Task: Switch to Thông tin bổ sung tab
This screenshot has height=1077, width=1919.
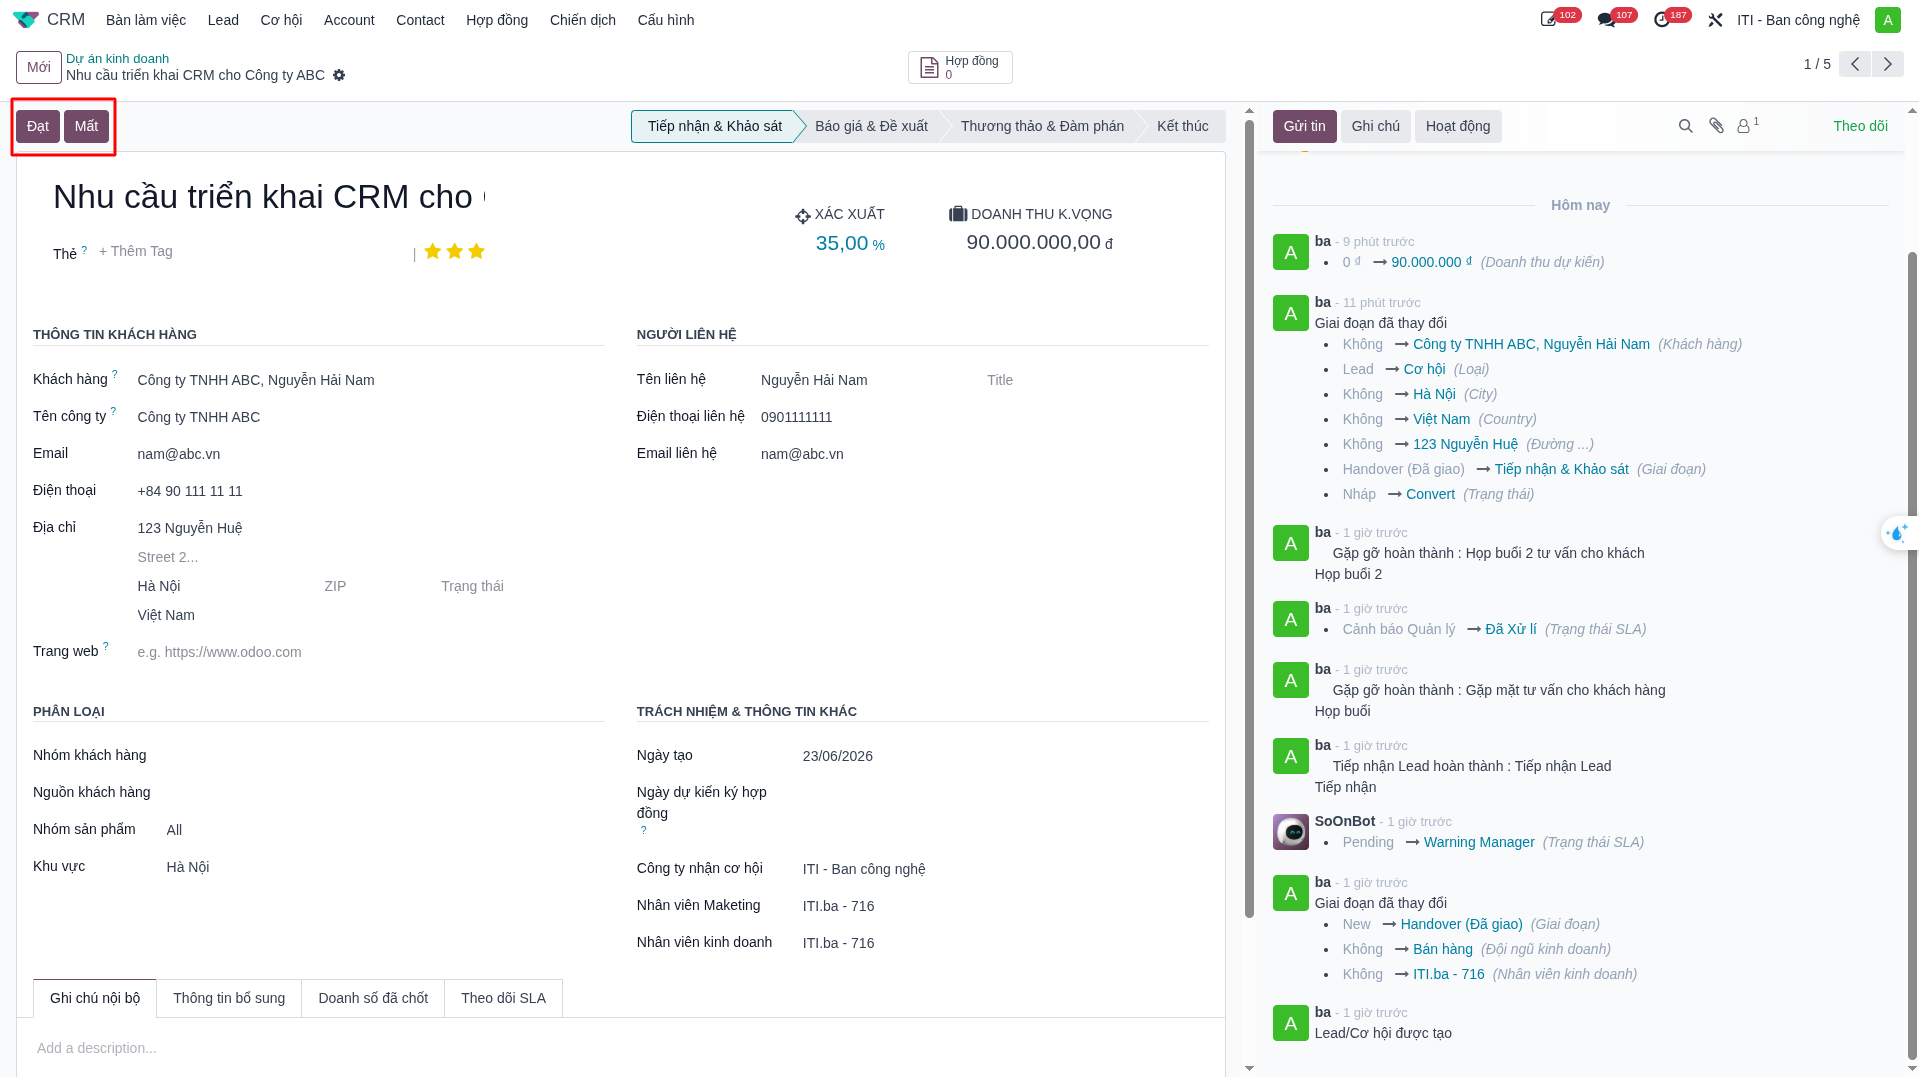Action: (229, 998)
